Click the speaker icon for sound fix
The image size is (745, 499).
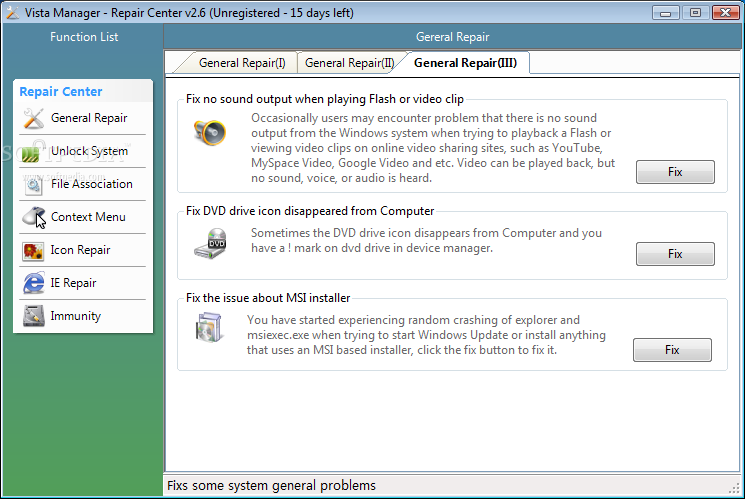210,132
